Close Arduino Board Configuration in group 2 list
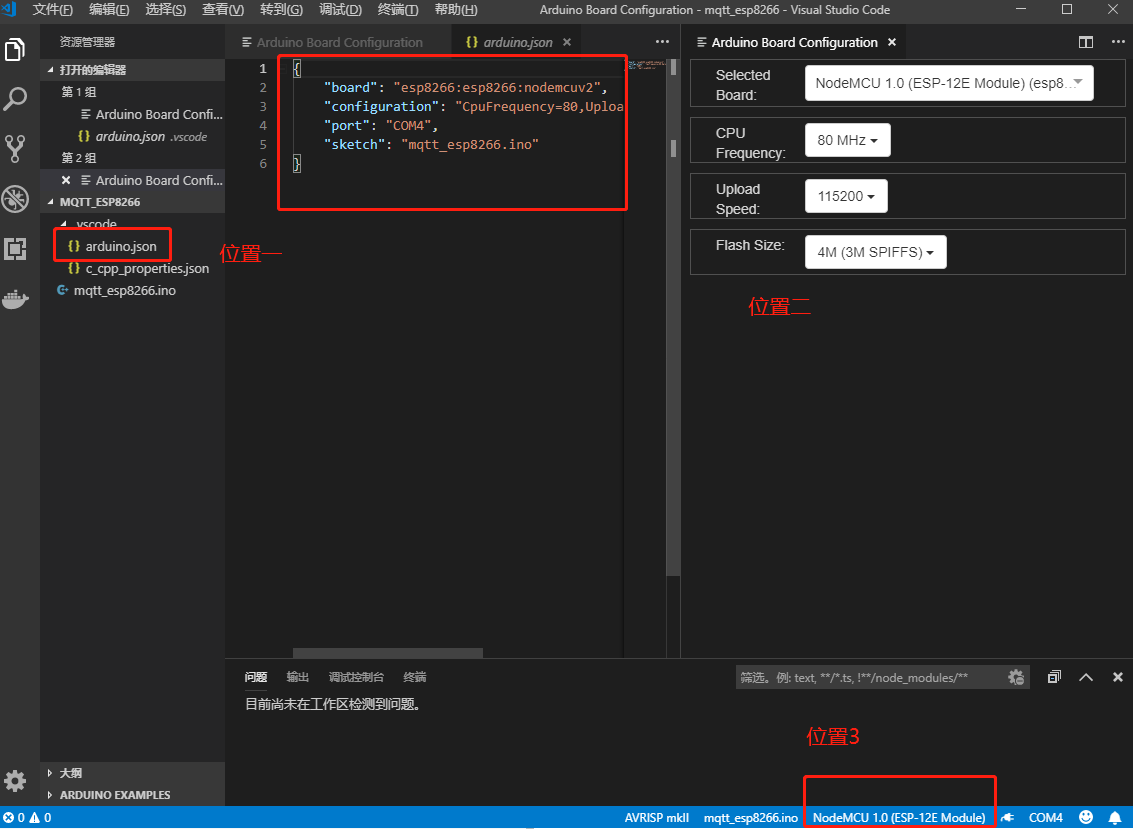Viewport: 1133px width, 829px height. (66, 180)
